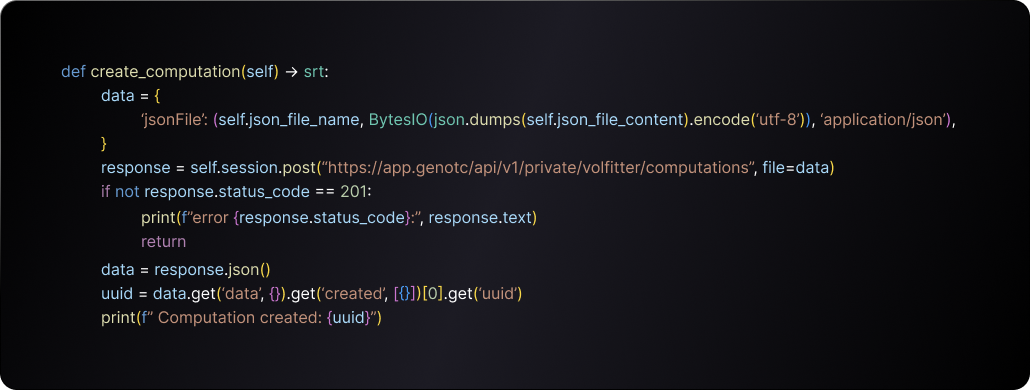This screenshot has width=1030, height=390.
Task: Click 'response.json()' call
Action: click(213, 270)
